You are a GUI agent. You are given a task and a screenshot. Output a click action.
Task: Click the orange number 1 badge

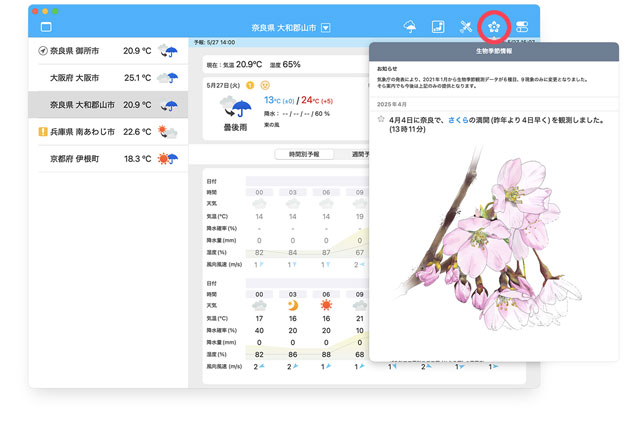[249, 85]
